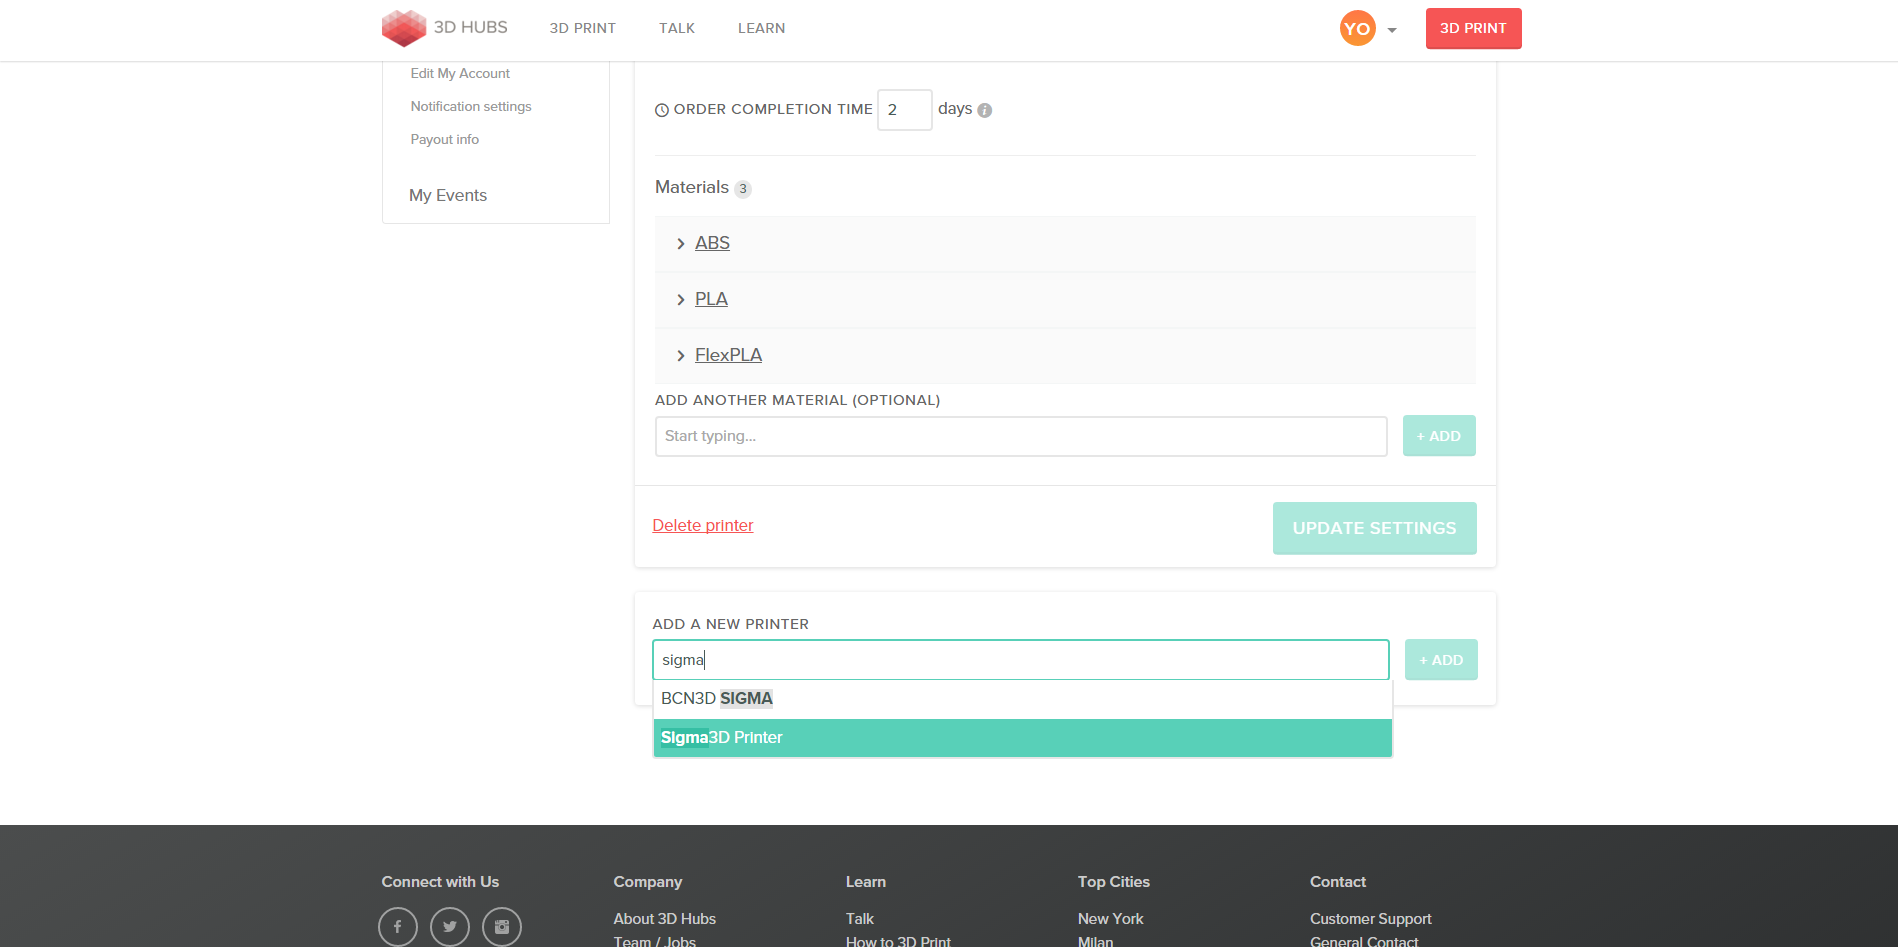The width and height of the screenshot is (1898, 947).
Task: Open New York footer link
Action: click(x=1111, y=918)
